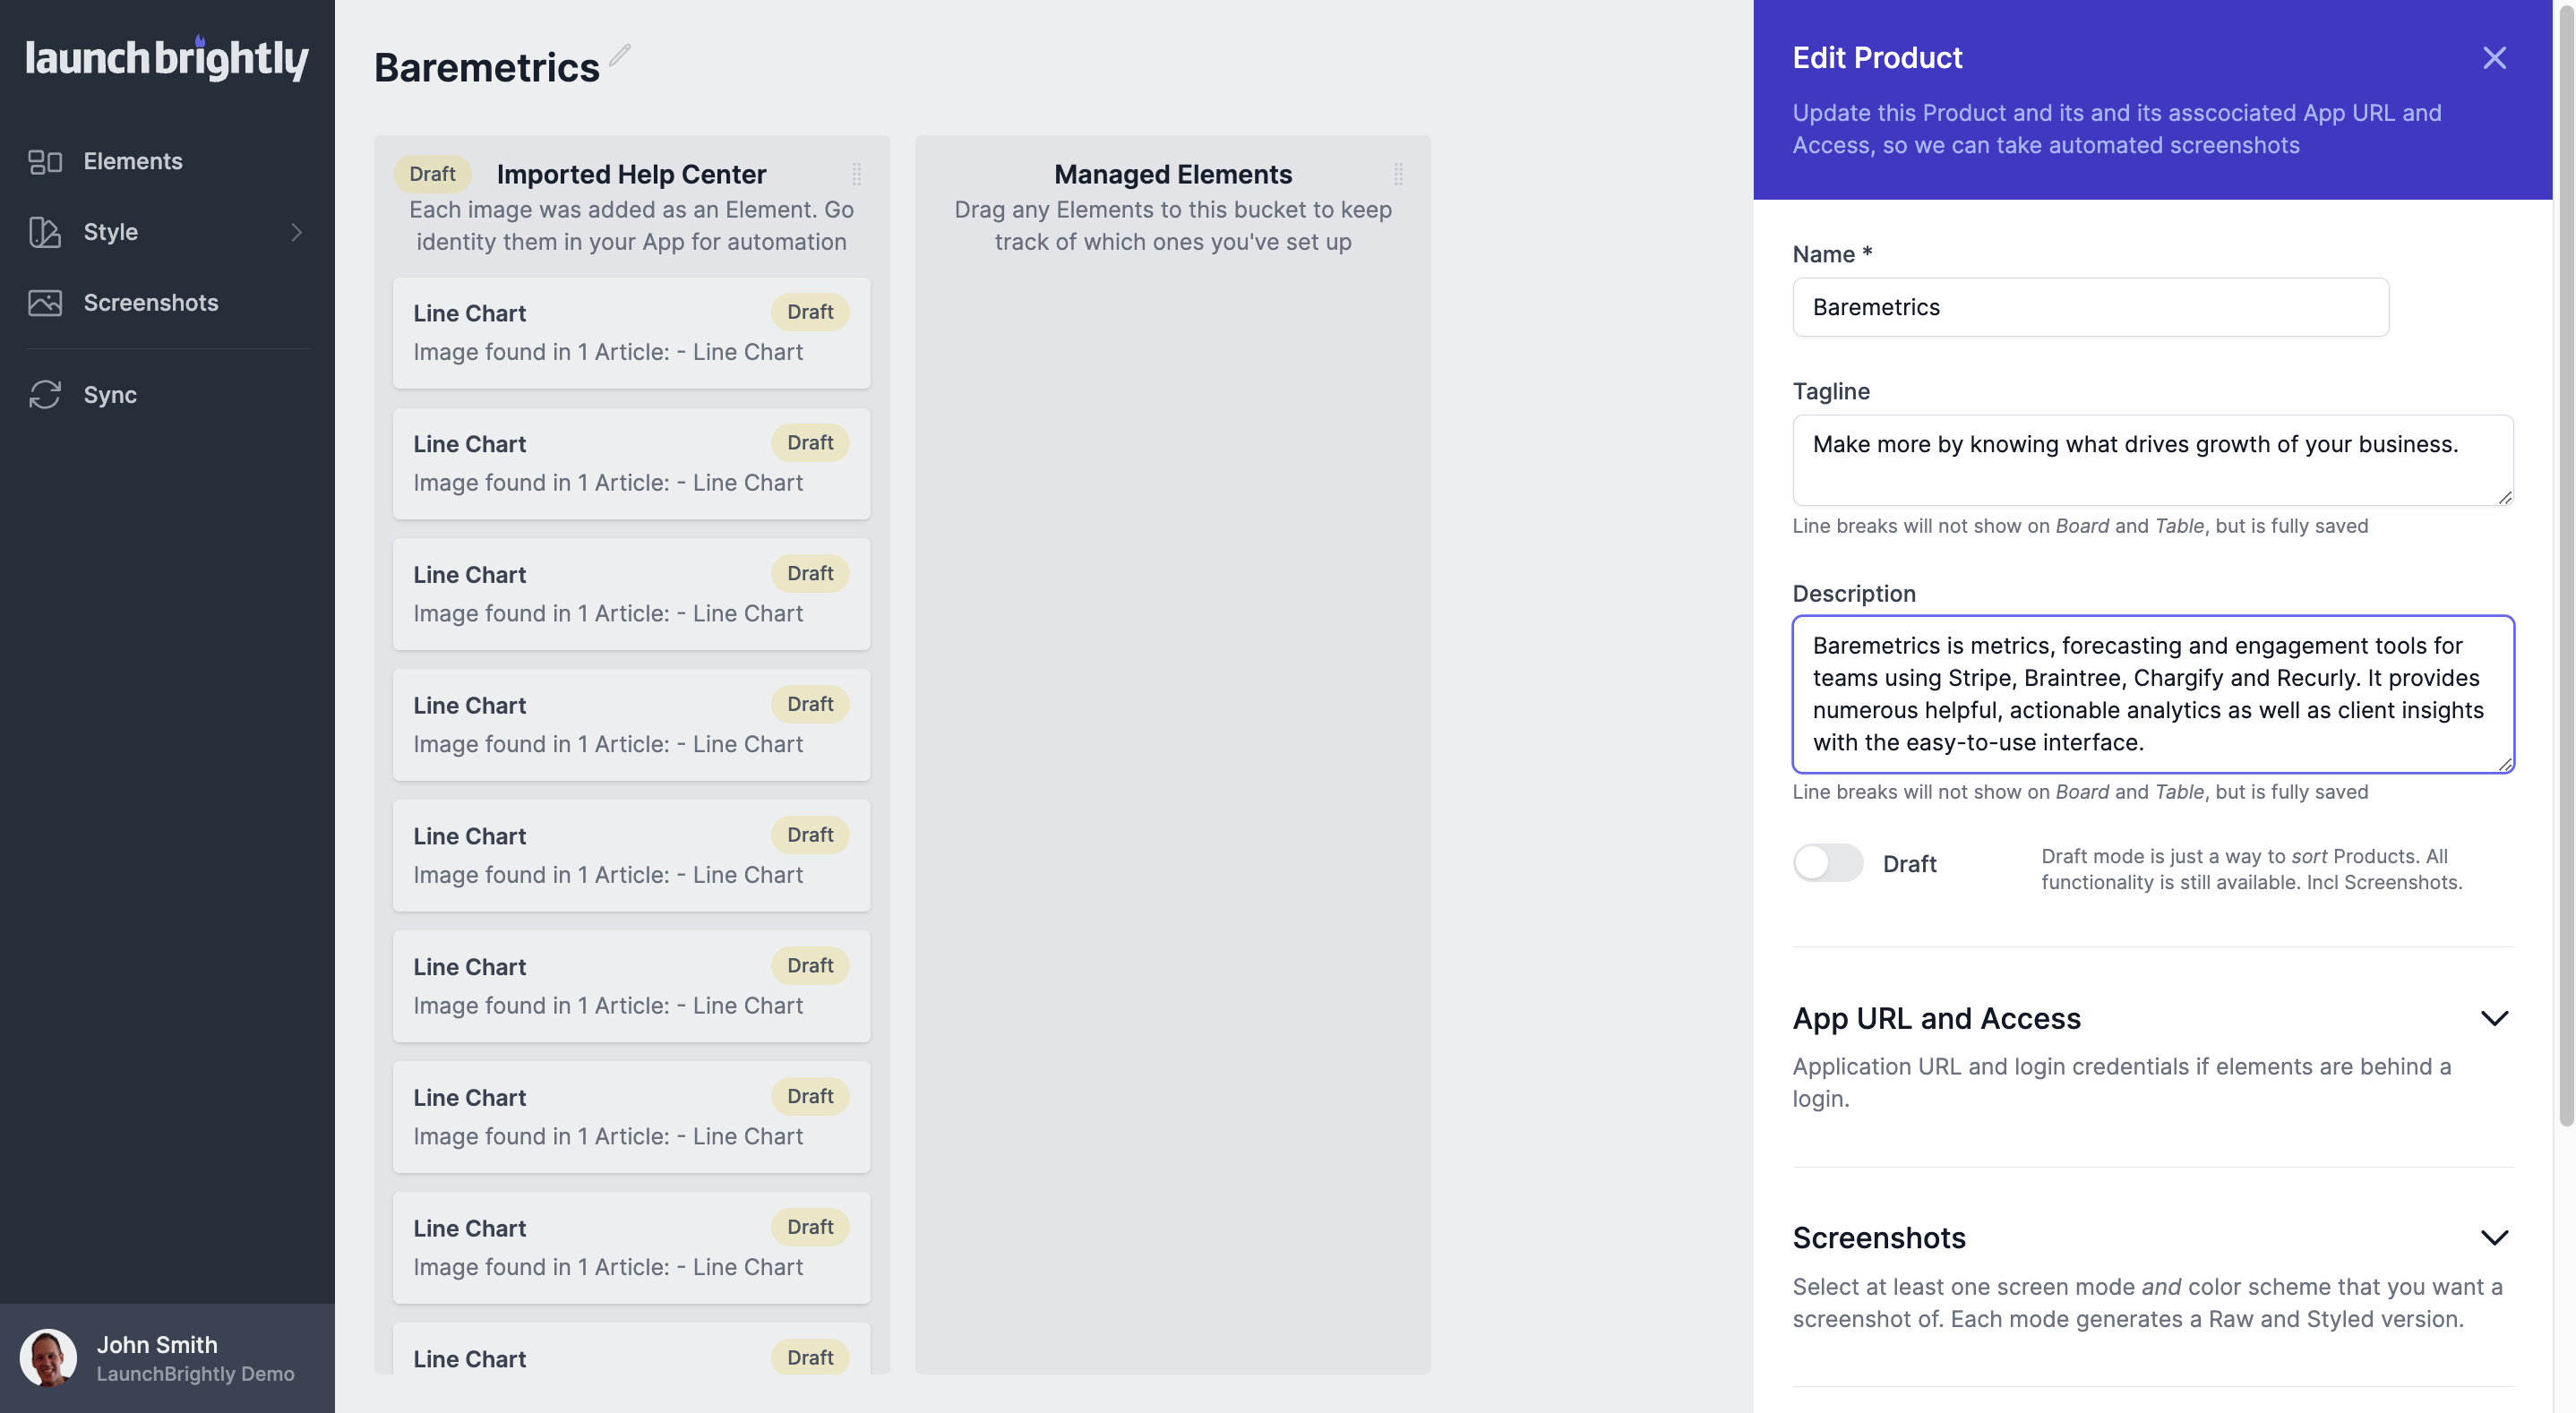Screen dimensions: 2576x1413
Task: Expand the App URL and Access section
Action: (2494, 1018)
